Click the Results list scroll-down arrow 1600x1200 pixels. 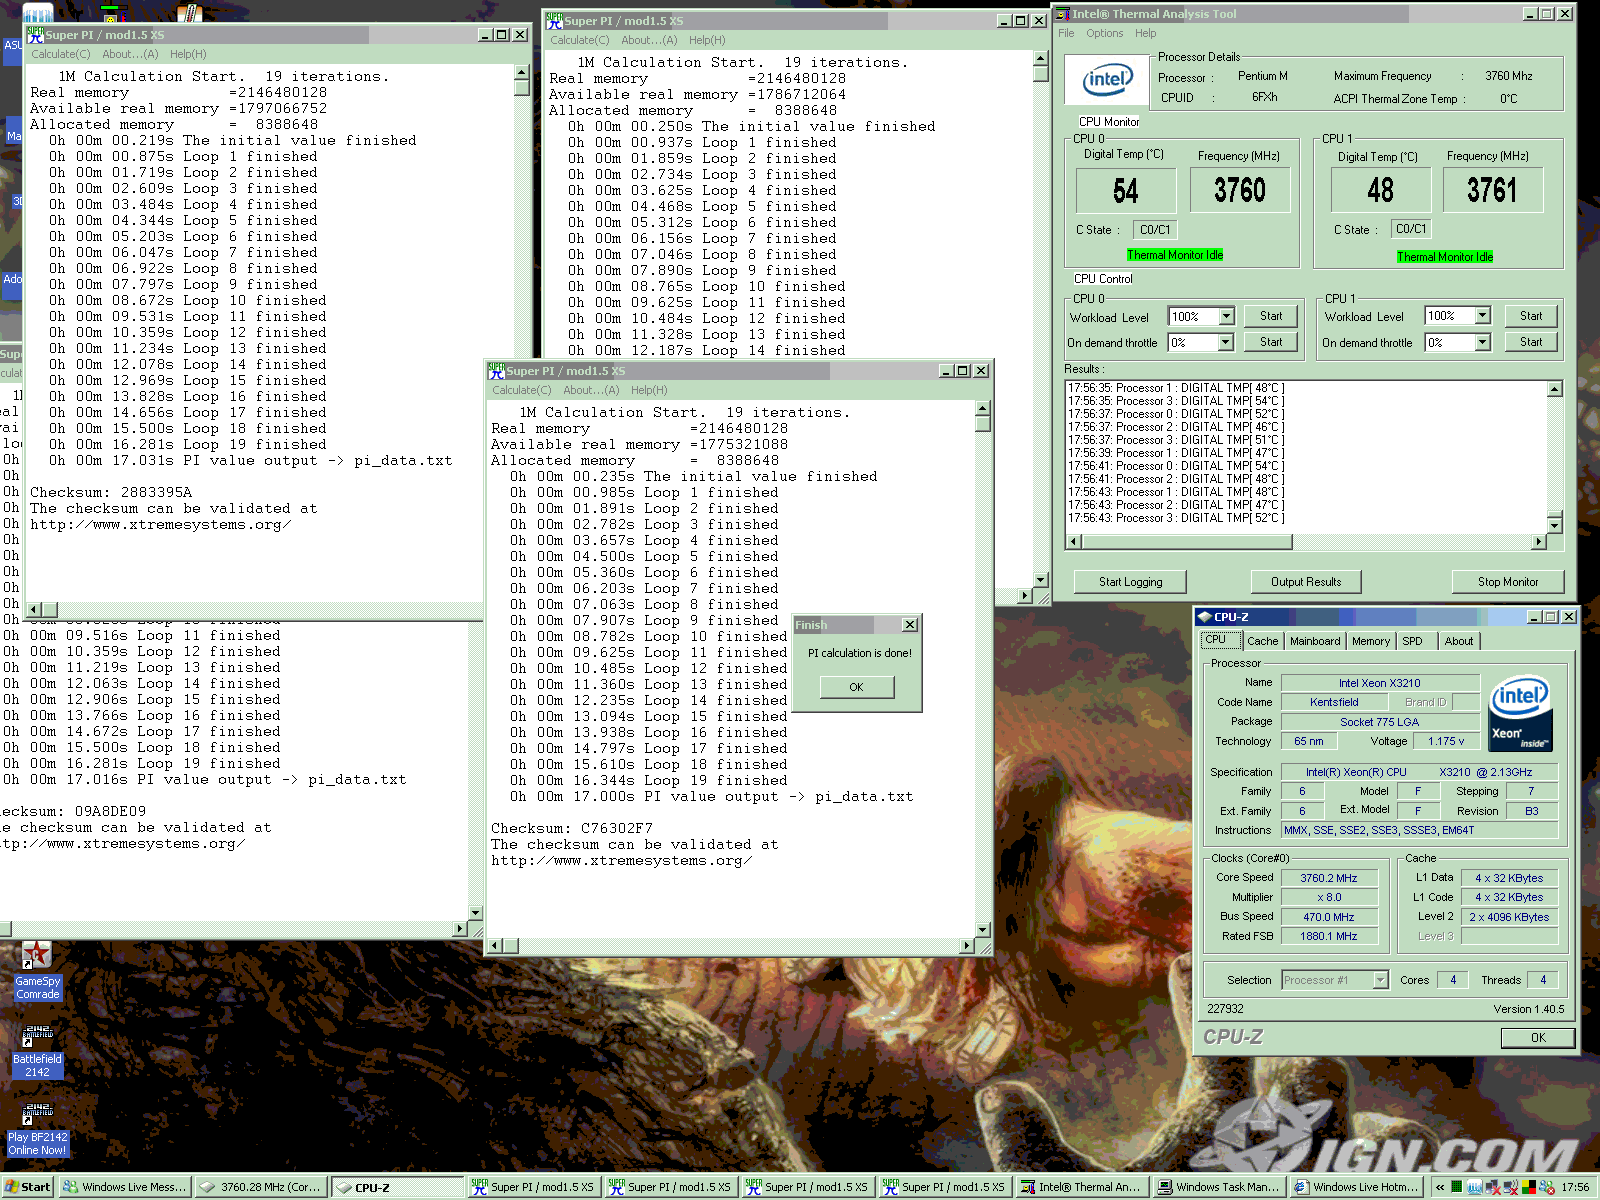(1554, 525)
